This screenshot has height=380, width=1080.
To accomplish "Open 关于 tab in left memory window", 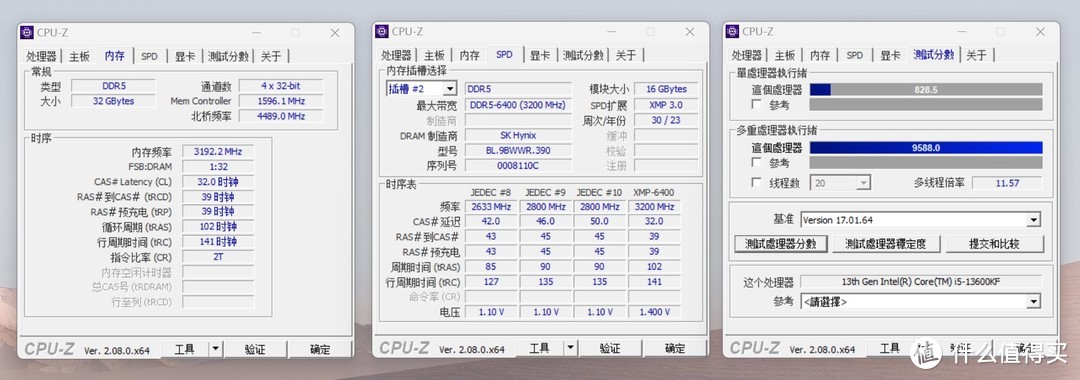I will coord(271,56).
